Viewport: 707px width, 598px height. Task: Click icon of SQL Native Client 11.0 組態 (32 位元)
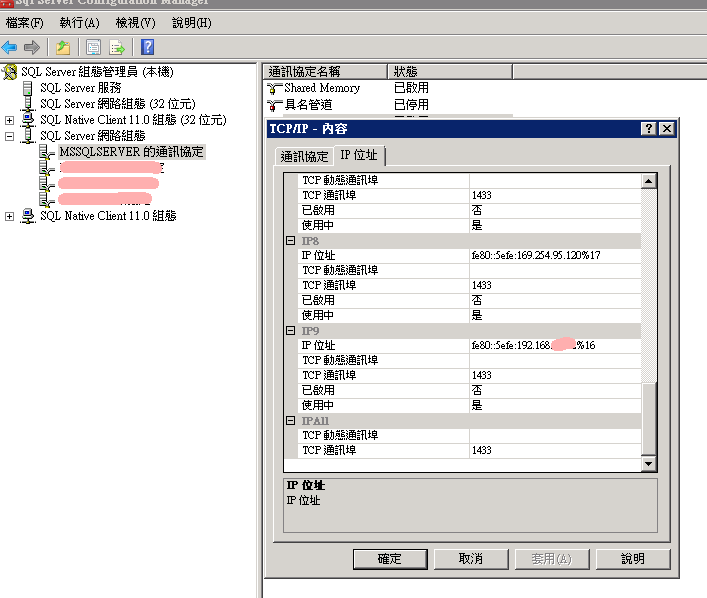pyautogui.click(x=28, y=120)
